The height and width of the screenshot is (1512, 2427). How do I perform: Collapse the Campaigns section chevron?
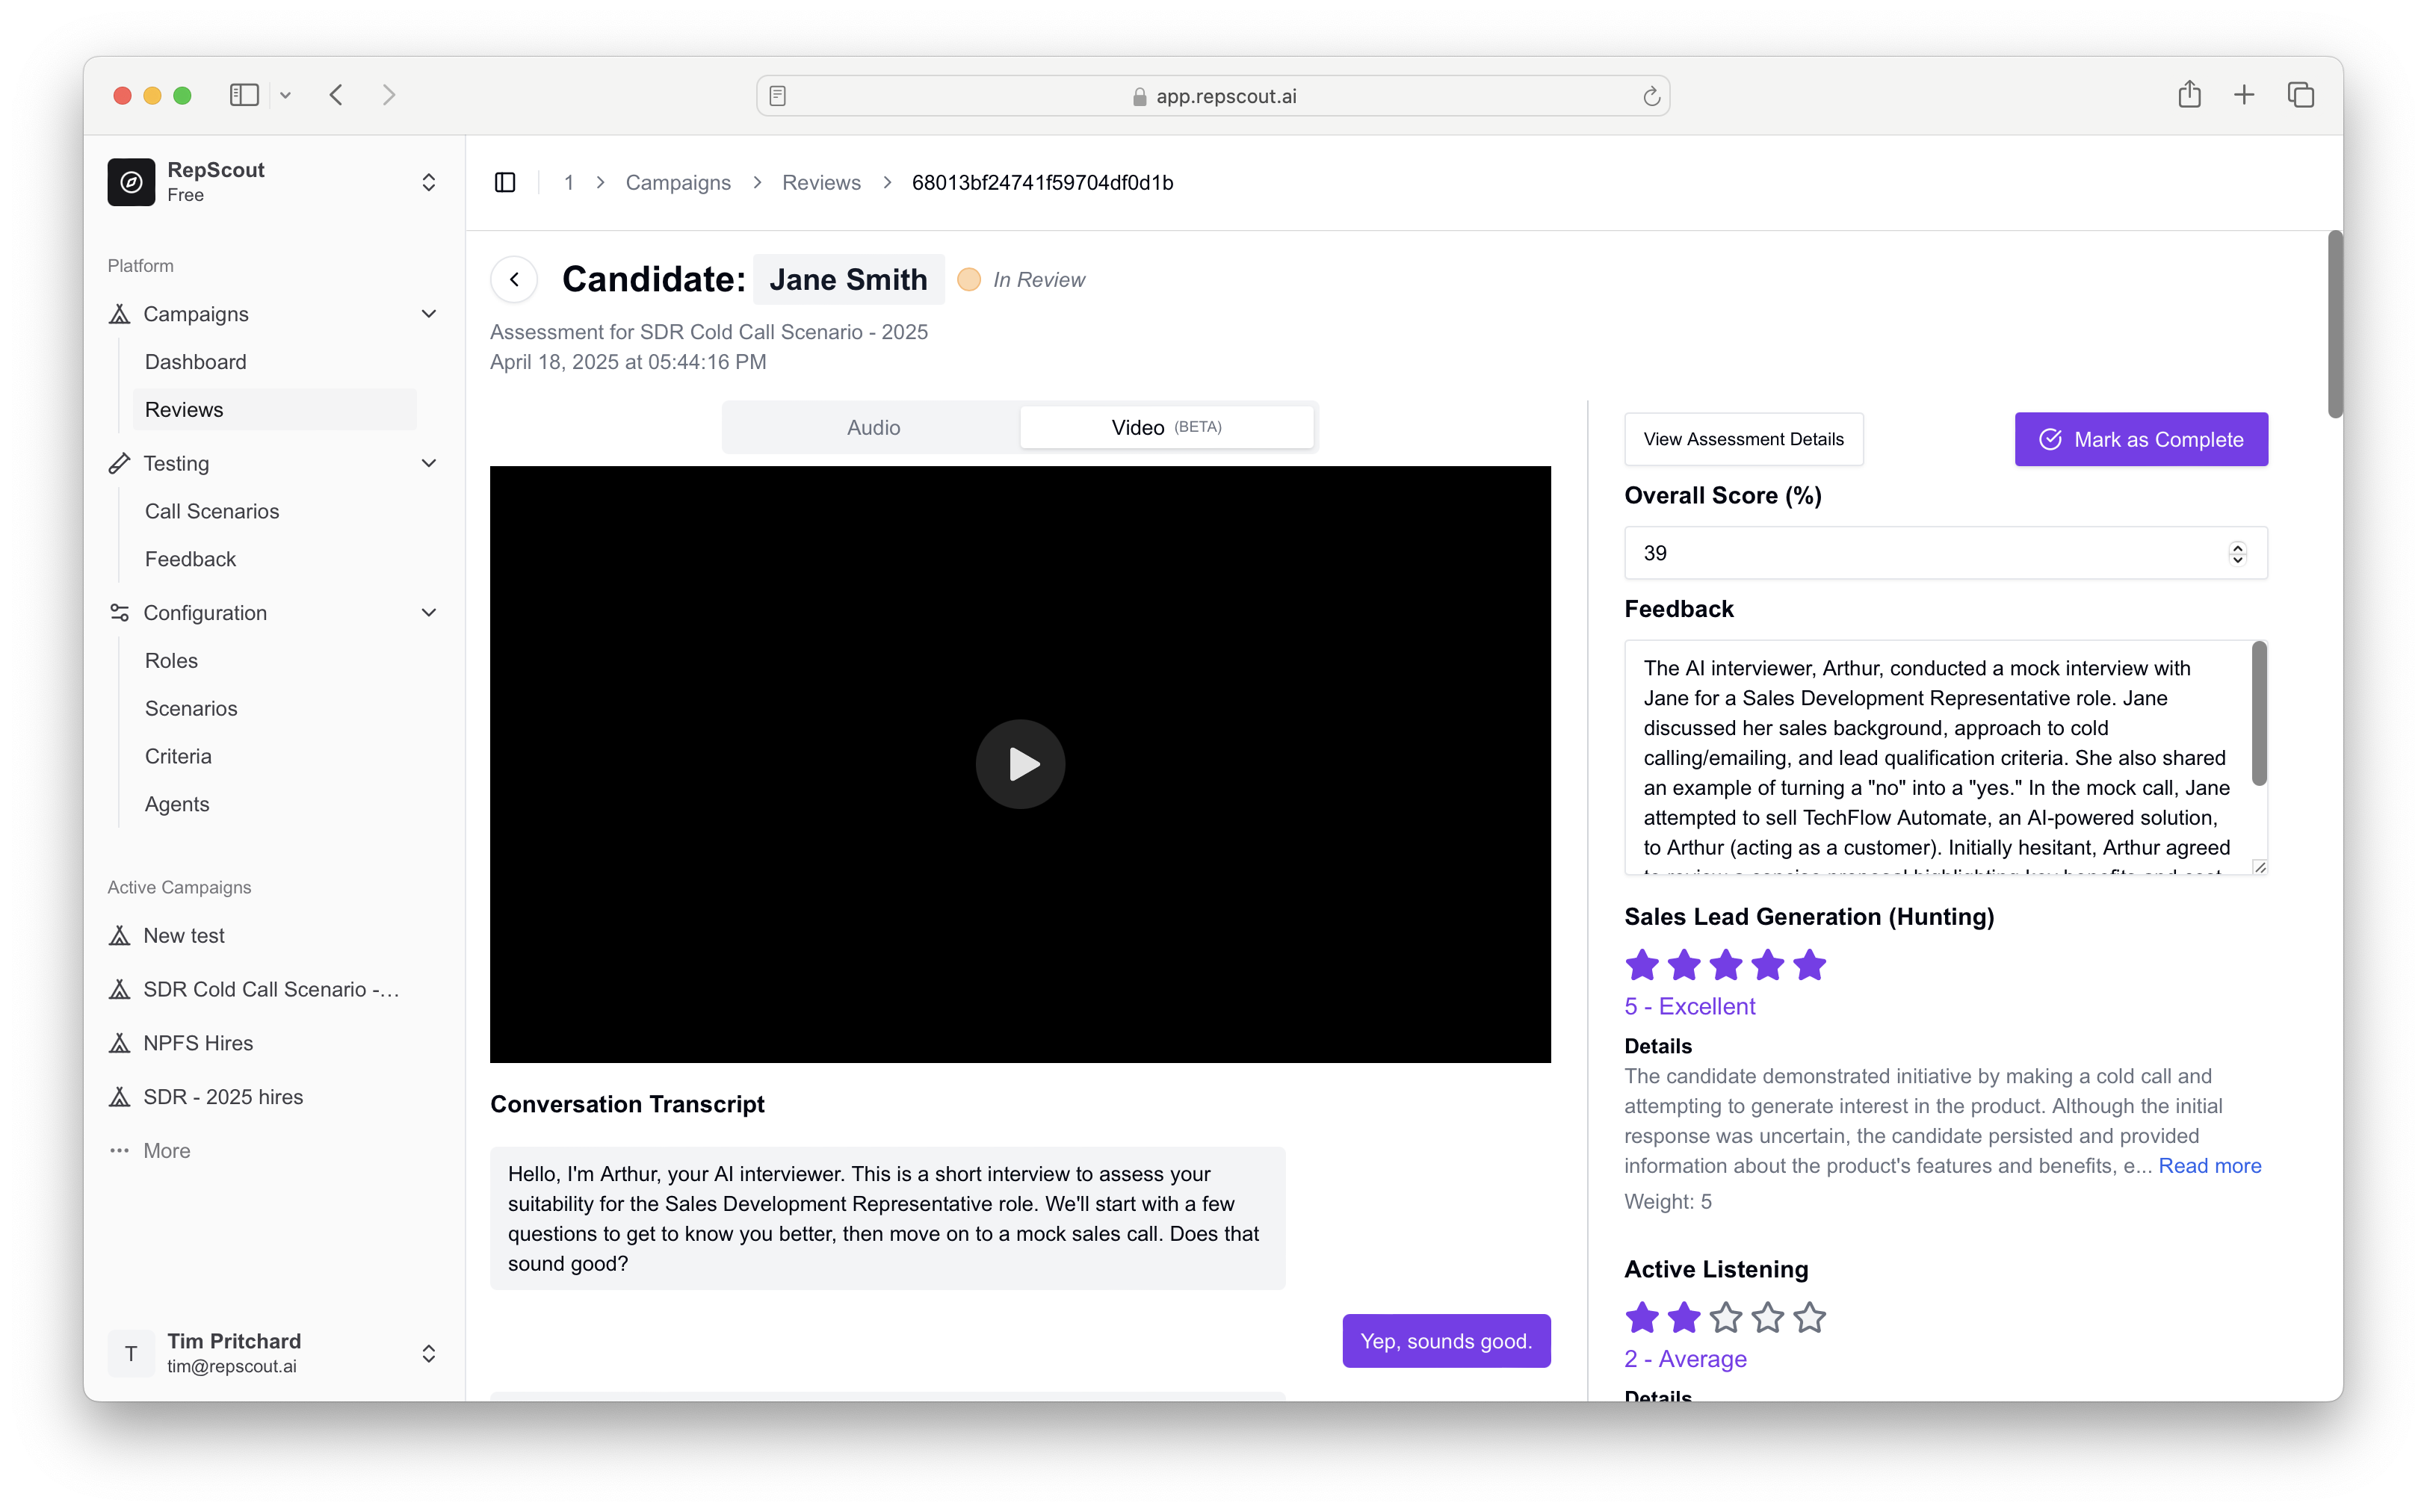tap(429, 314)
